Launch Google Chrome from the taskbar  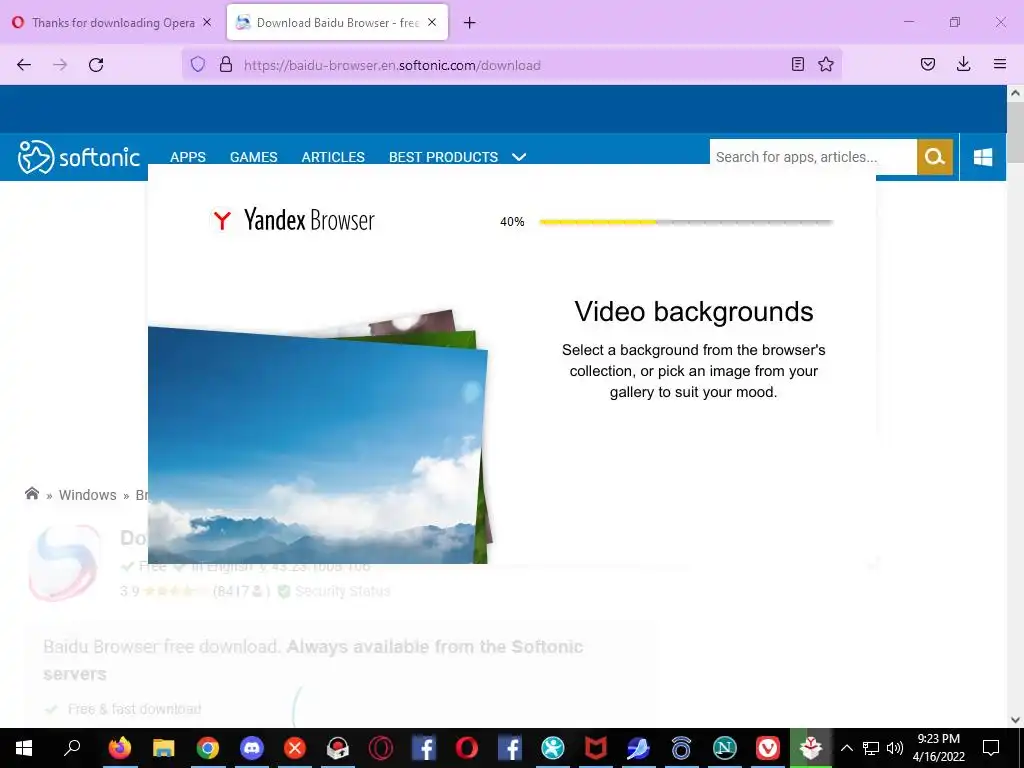208,748
